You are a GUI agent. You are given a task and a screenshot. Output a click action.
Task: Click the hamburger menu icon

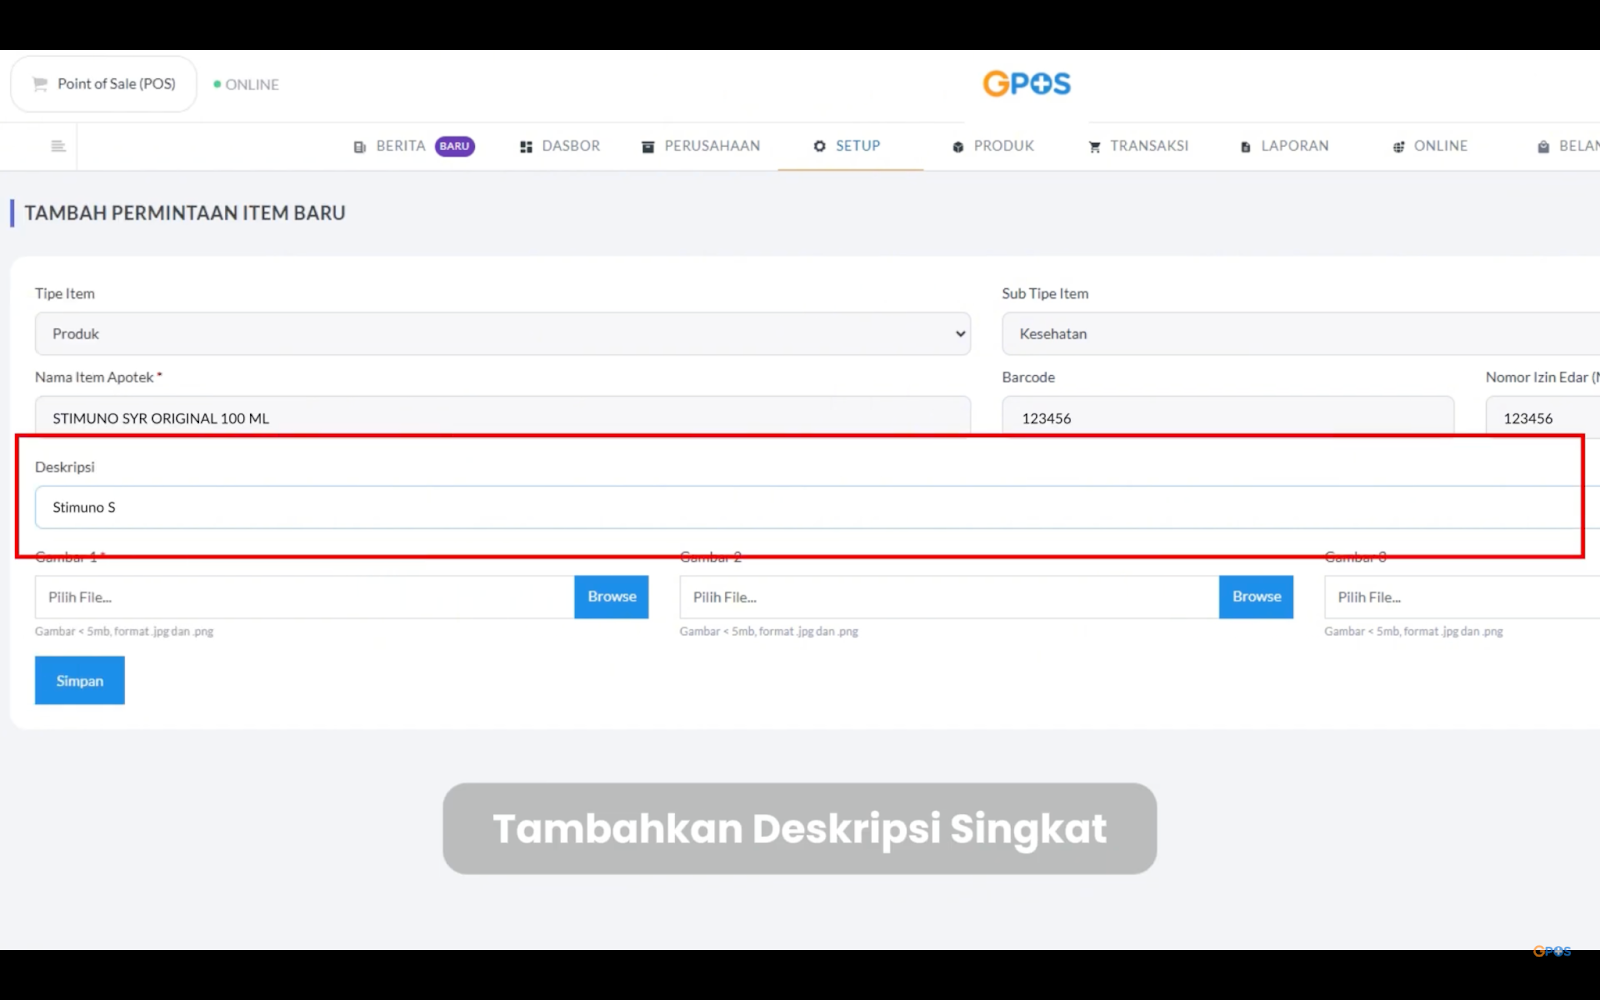click(58, 146)
